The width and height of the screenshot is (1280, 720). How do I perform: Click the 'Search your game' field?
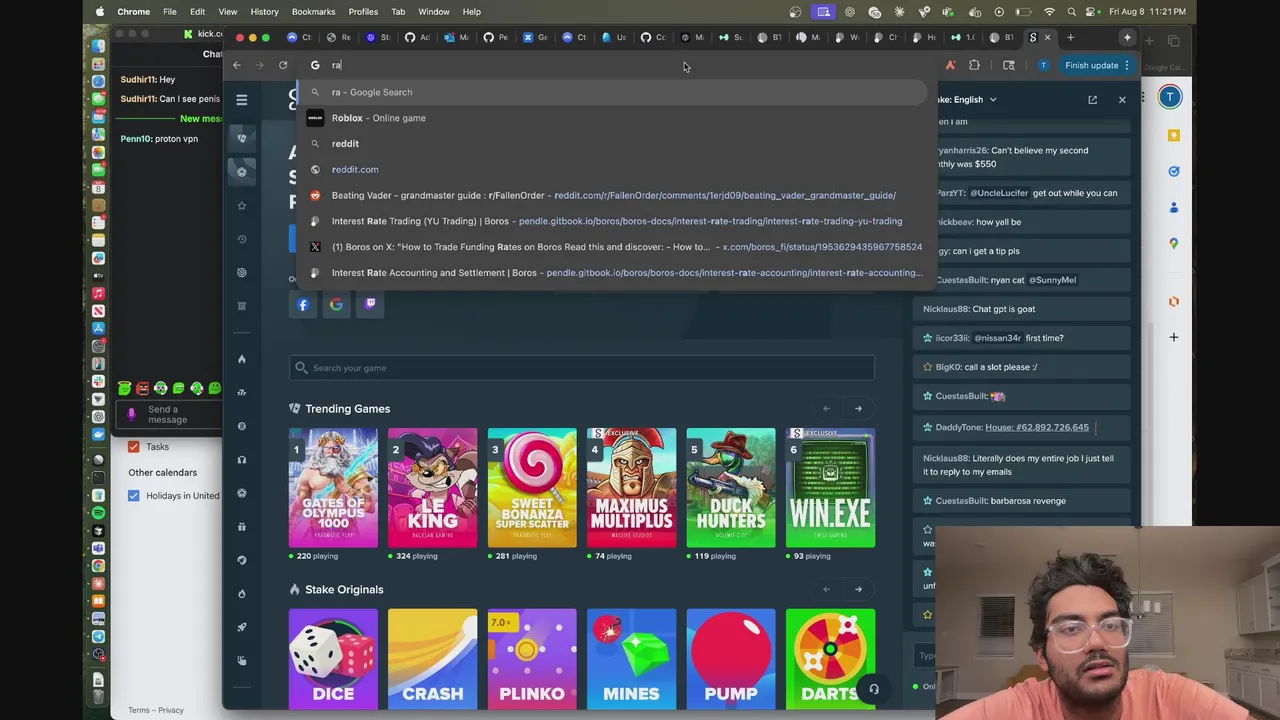(582, 368)
